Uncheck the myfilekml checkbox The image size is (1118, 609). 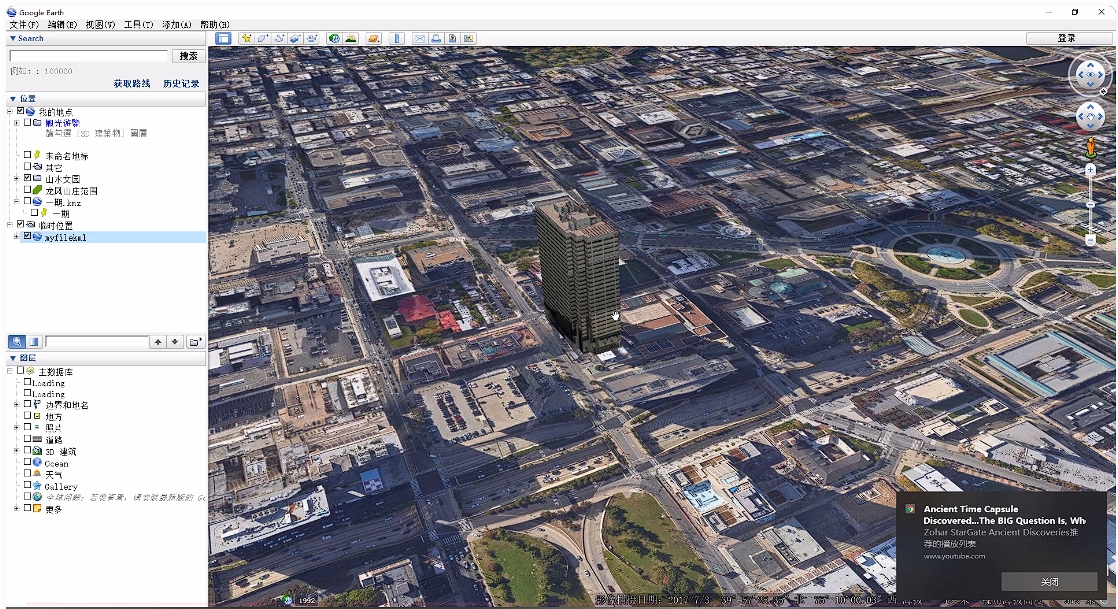(x=27, y=237)
